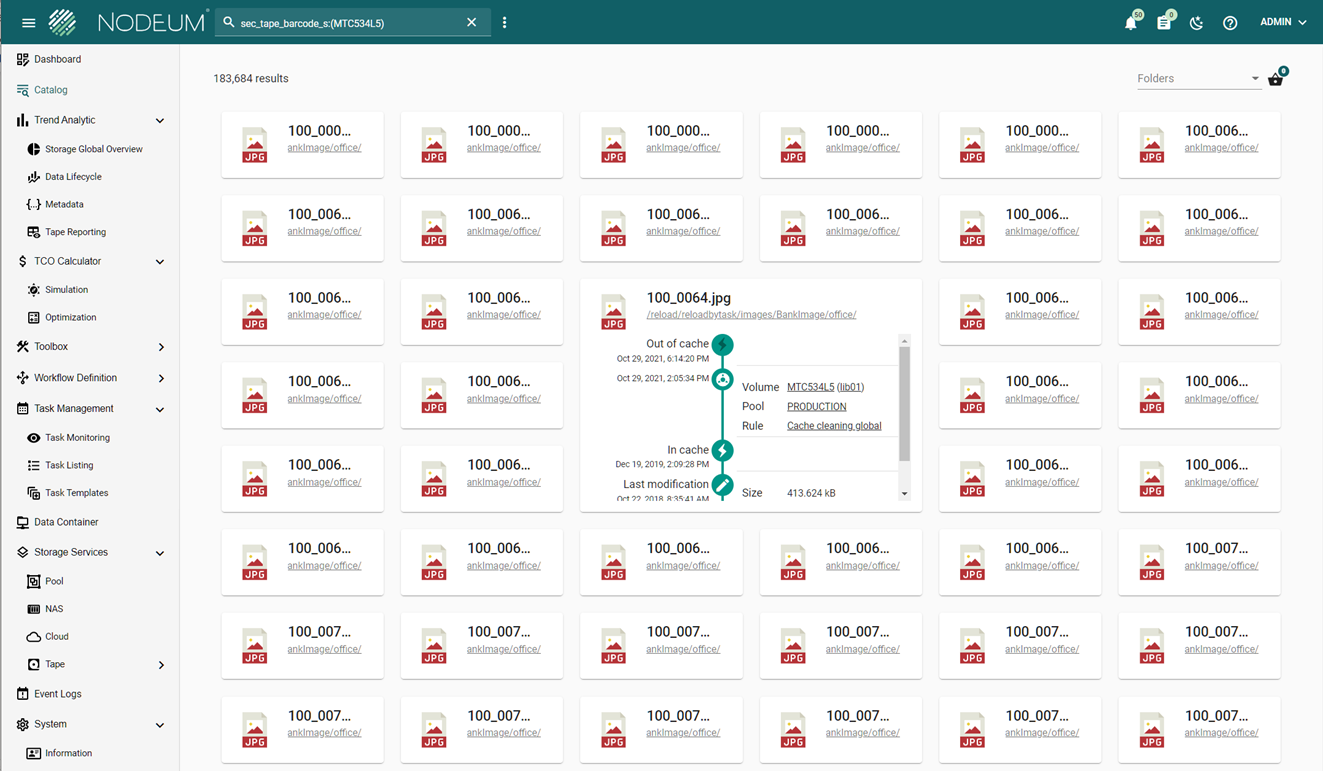Open the help question mark icon
1323x771 pixels.
1230,23
